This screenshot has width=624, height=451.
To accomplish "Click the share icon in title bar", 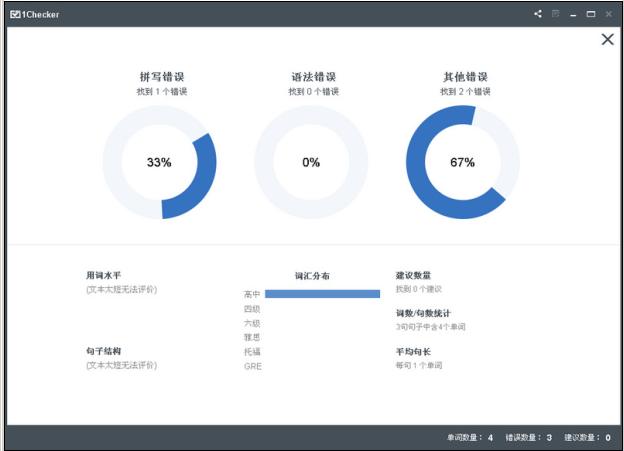I will (538, 14).
